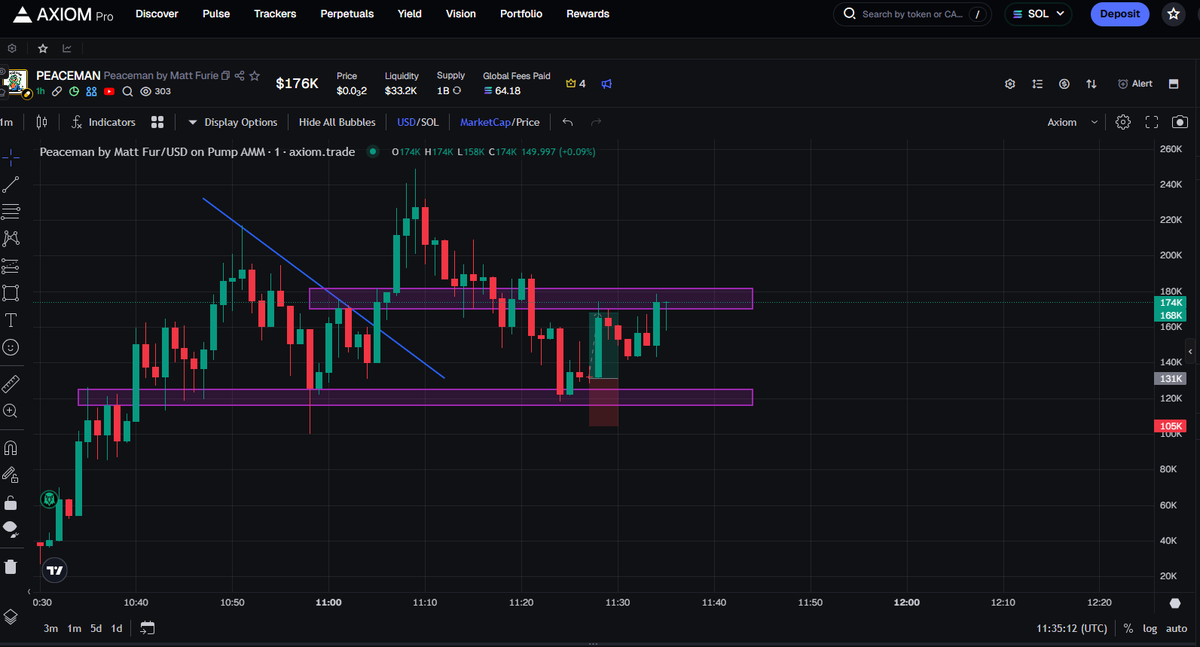
Task: Click the trash remove drawings icon
Action: 11,566
